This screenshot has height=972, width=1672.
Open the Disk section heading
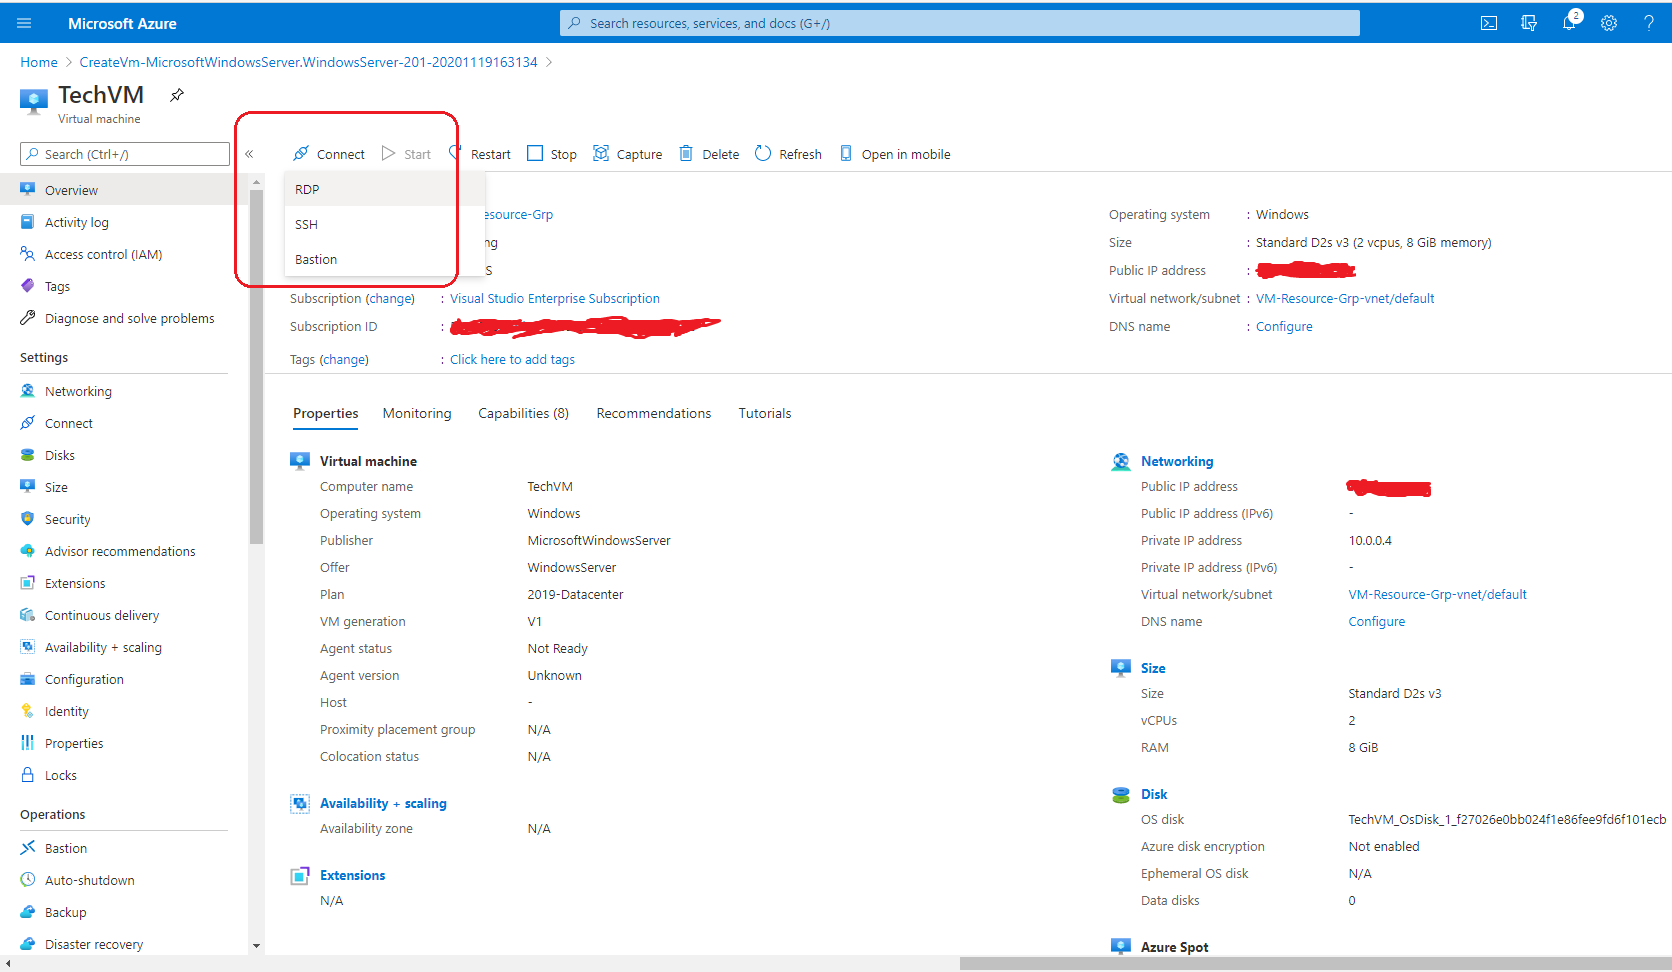point(1154,794)
